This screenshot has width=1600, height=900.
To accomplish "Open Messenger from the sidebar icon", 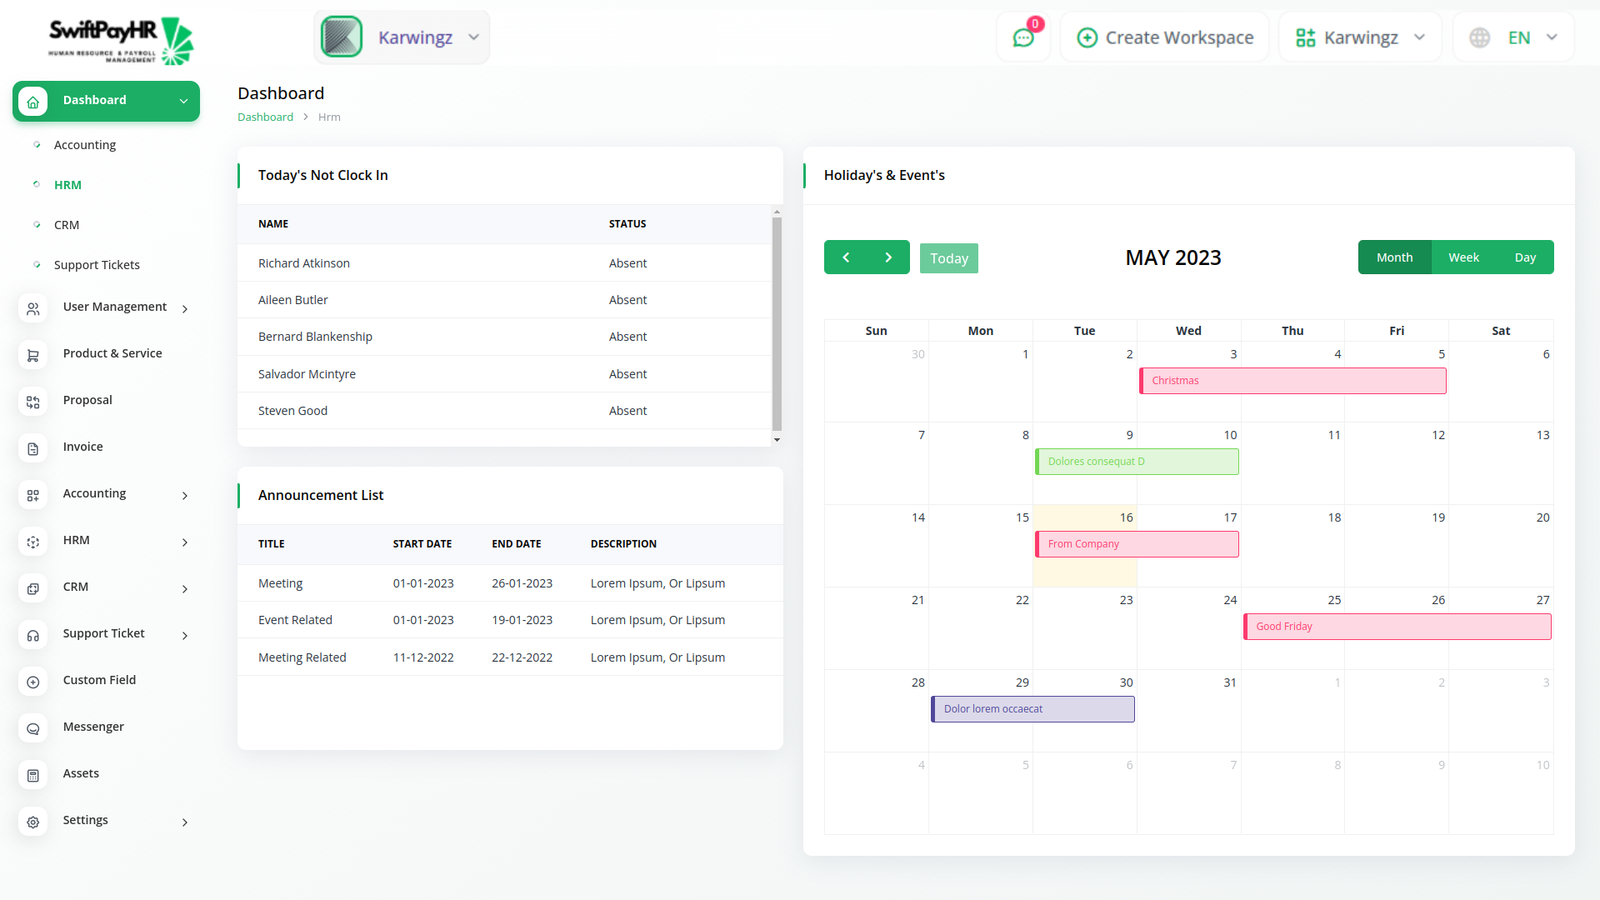I will point(33,729).
